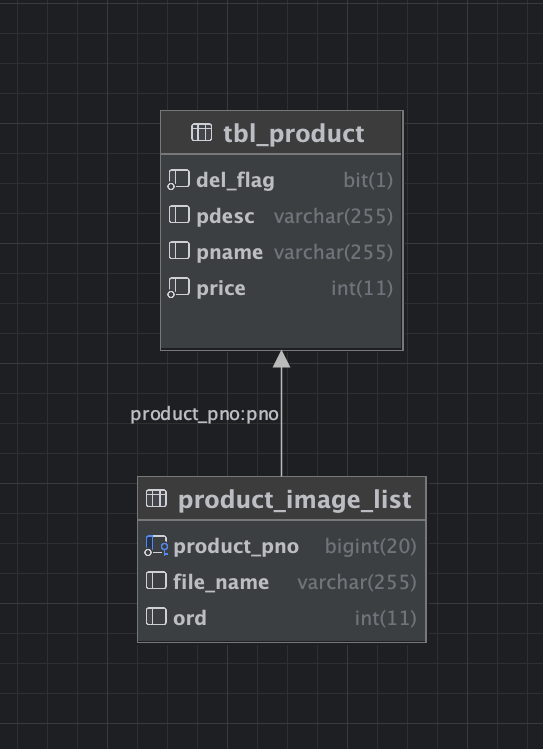
Task: Click the column icon next to price
Action: [x=179, y=288]
